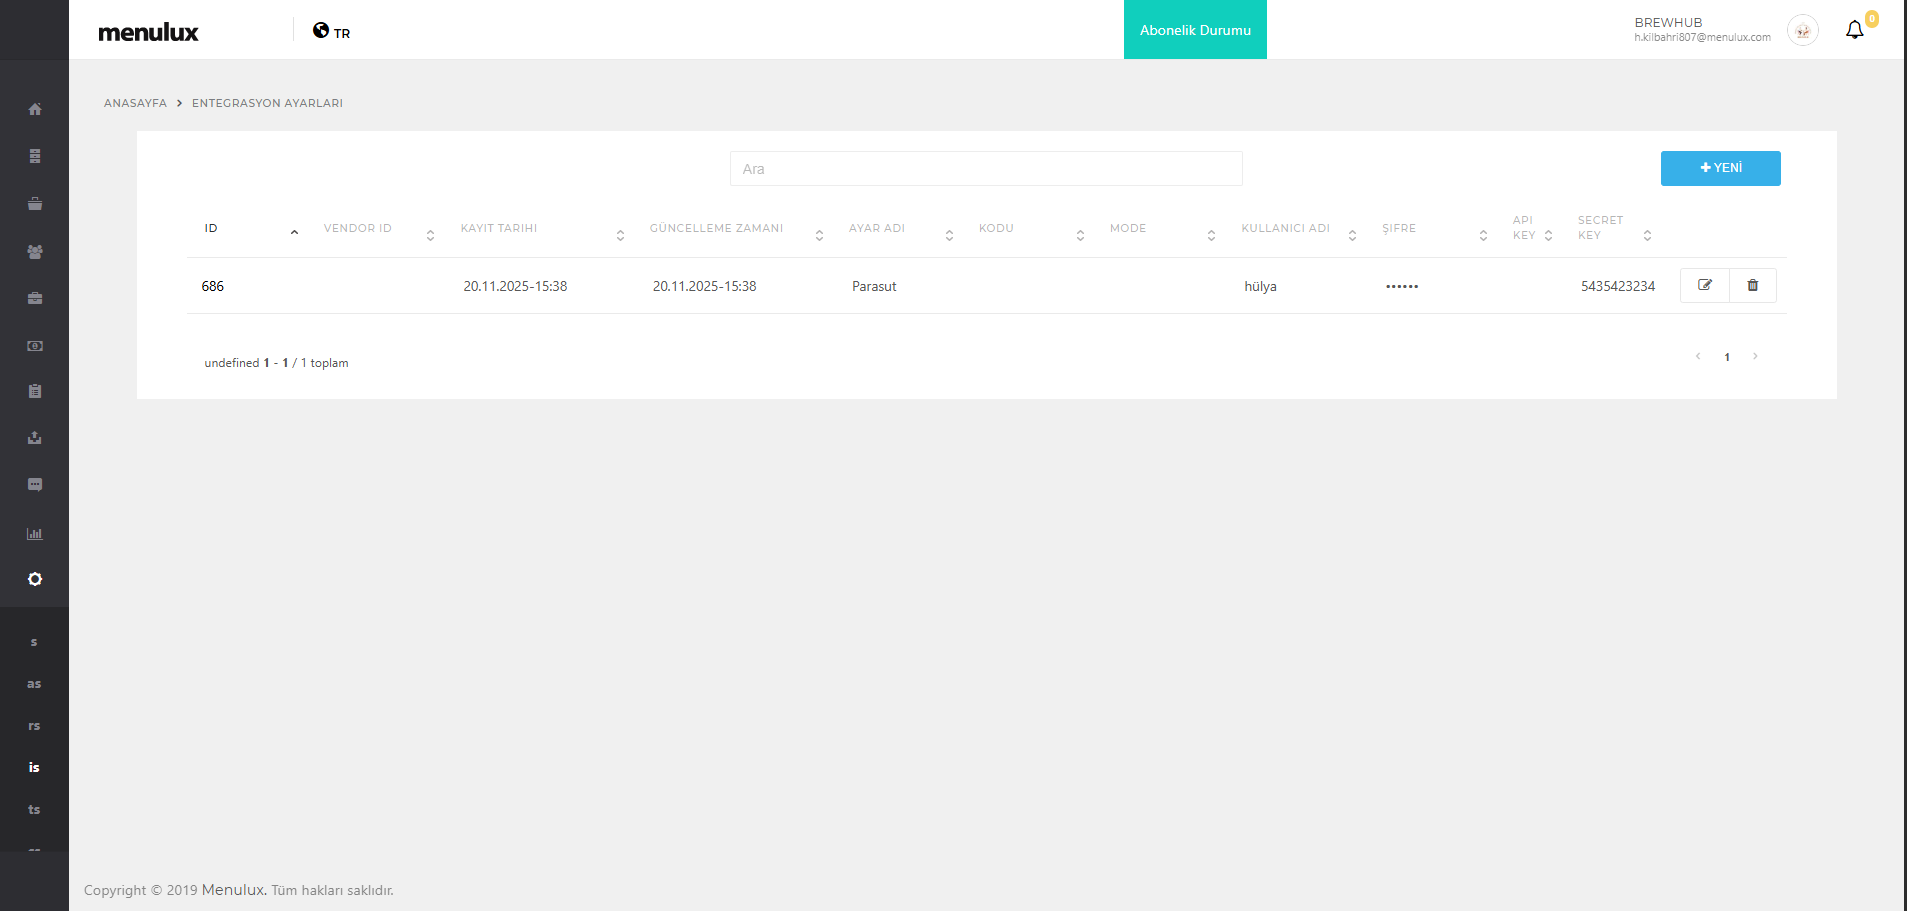Go to Anasayfa breadcrumb link

pyautogui.click(x=135, y=103)
